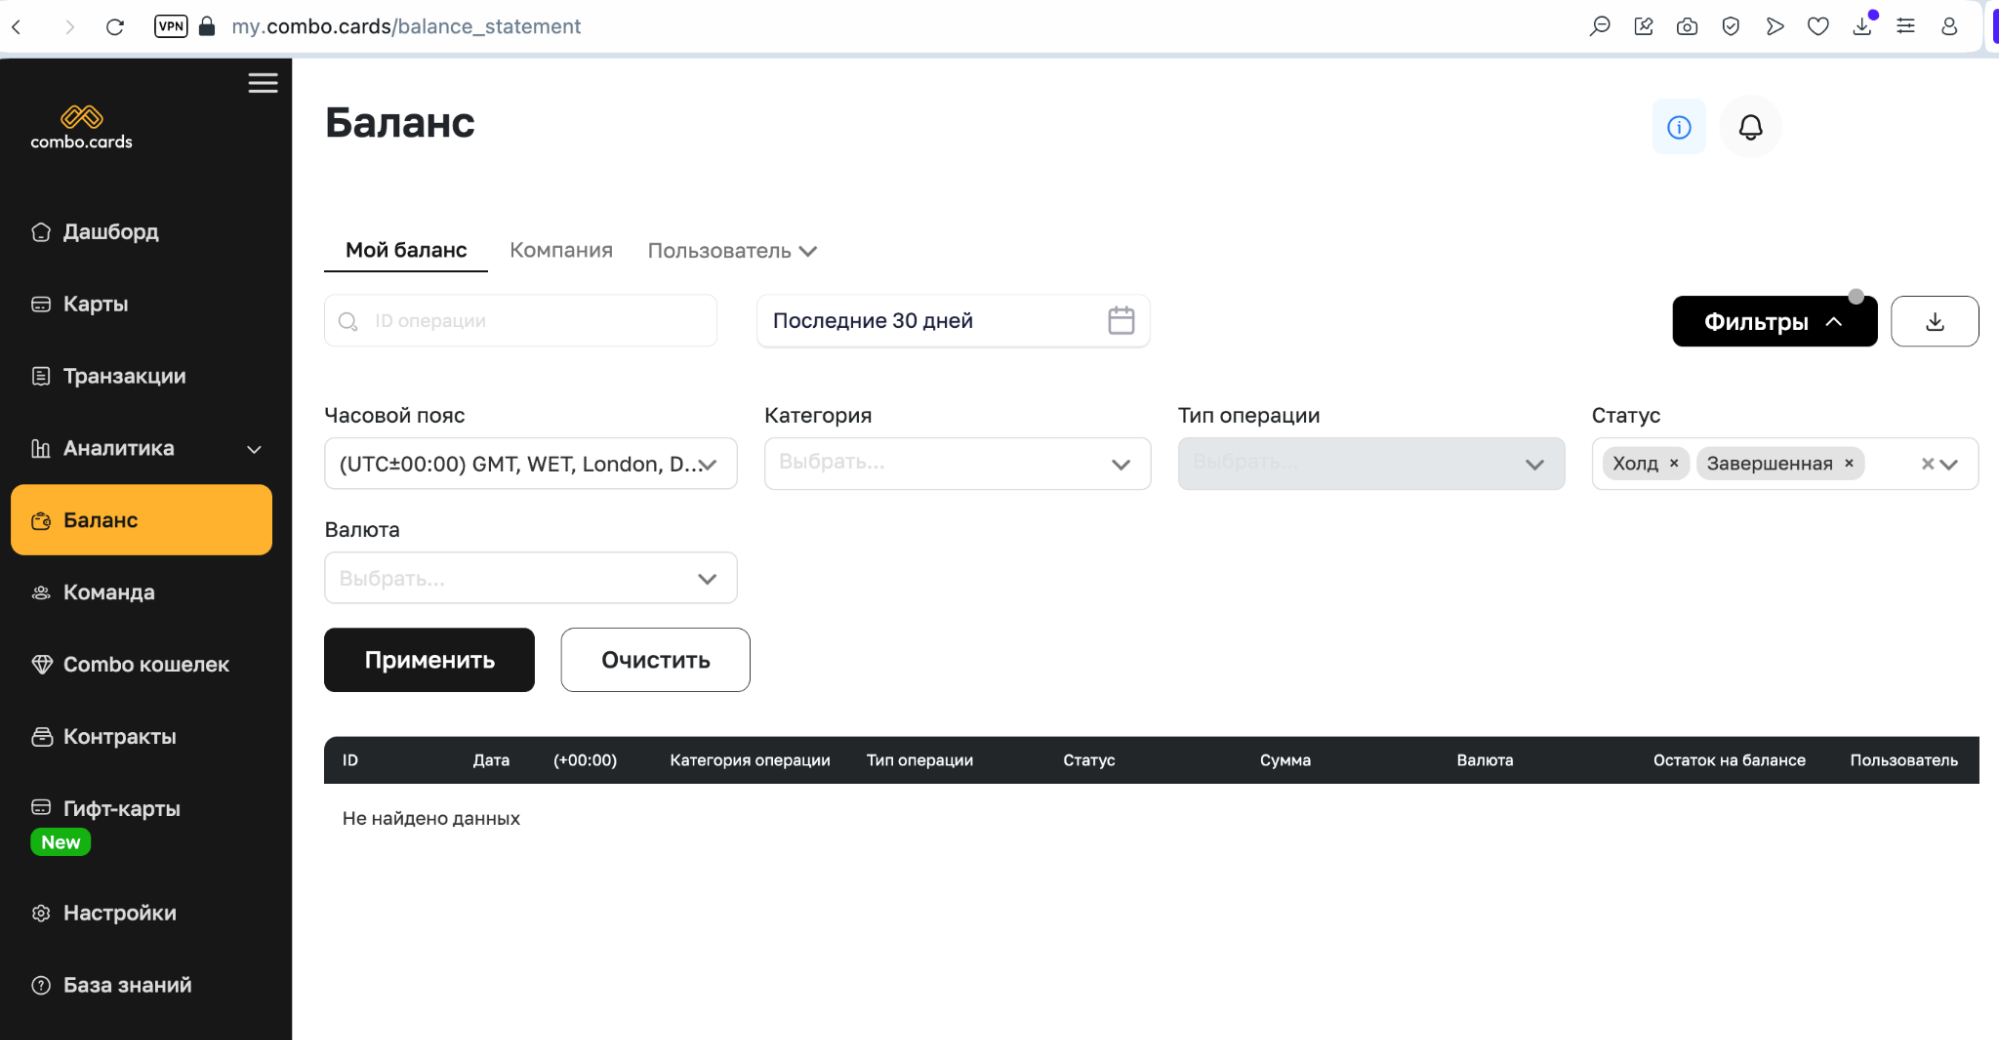Open the calendar date picker icon
Viewport: 1999px width, 1040px height.
pos(1121,320)
